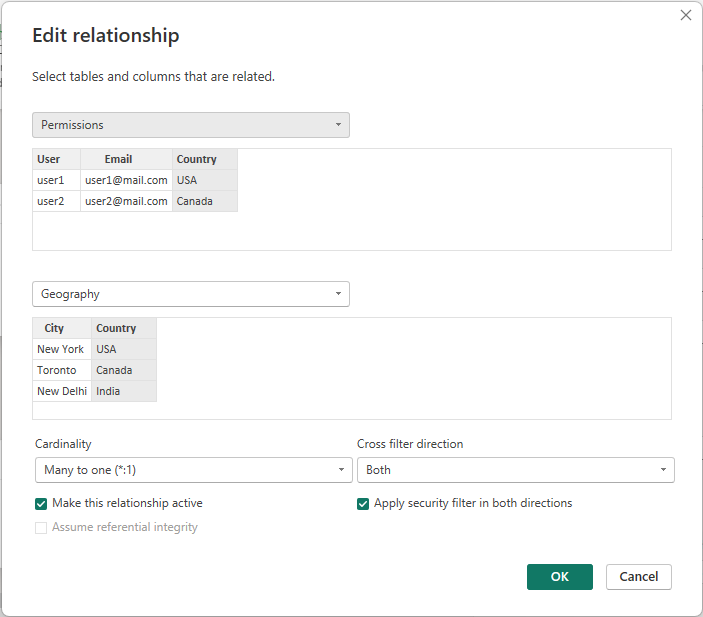Image resolution: width=703 pixels, height=617 pixels.
Task: Select the Email column header
Action: tap(118, 159)
